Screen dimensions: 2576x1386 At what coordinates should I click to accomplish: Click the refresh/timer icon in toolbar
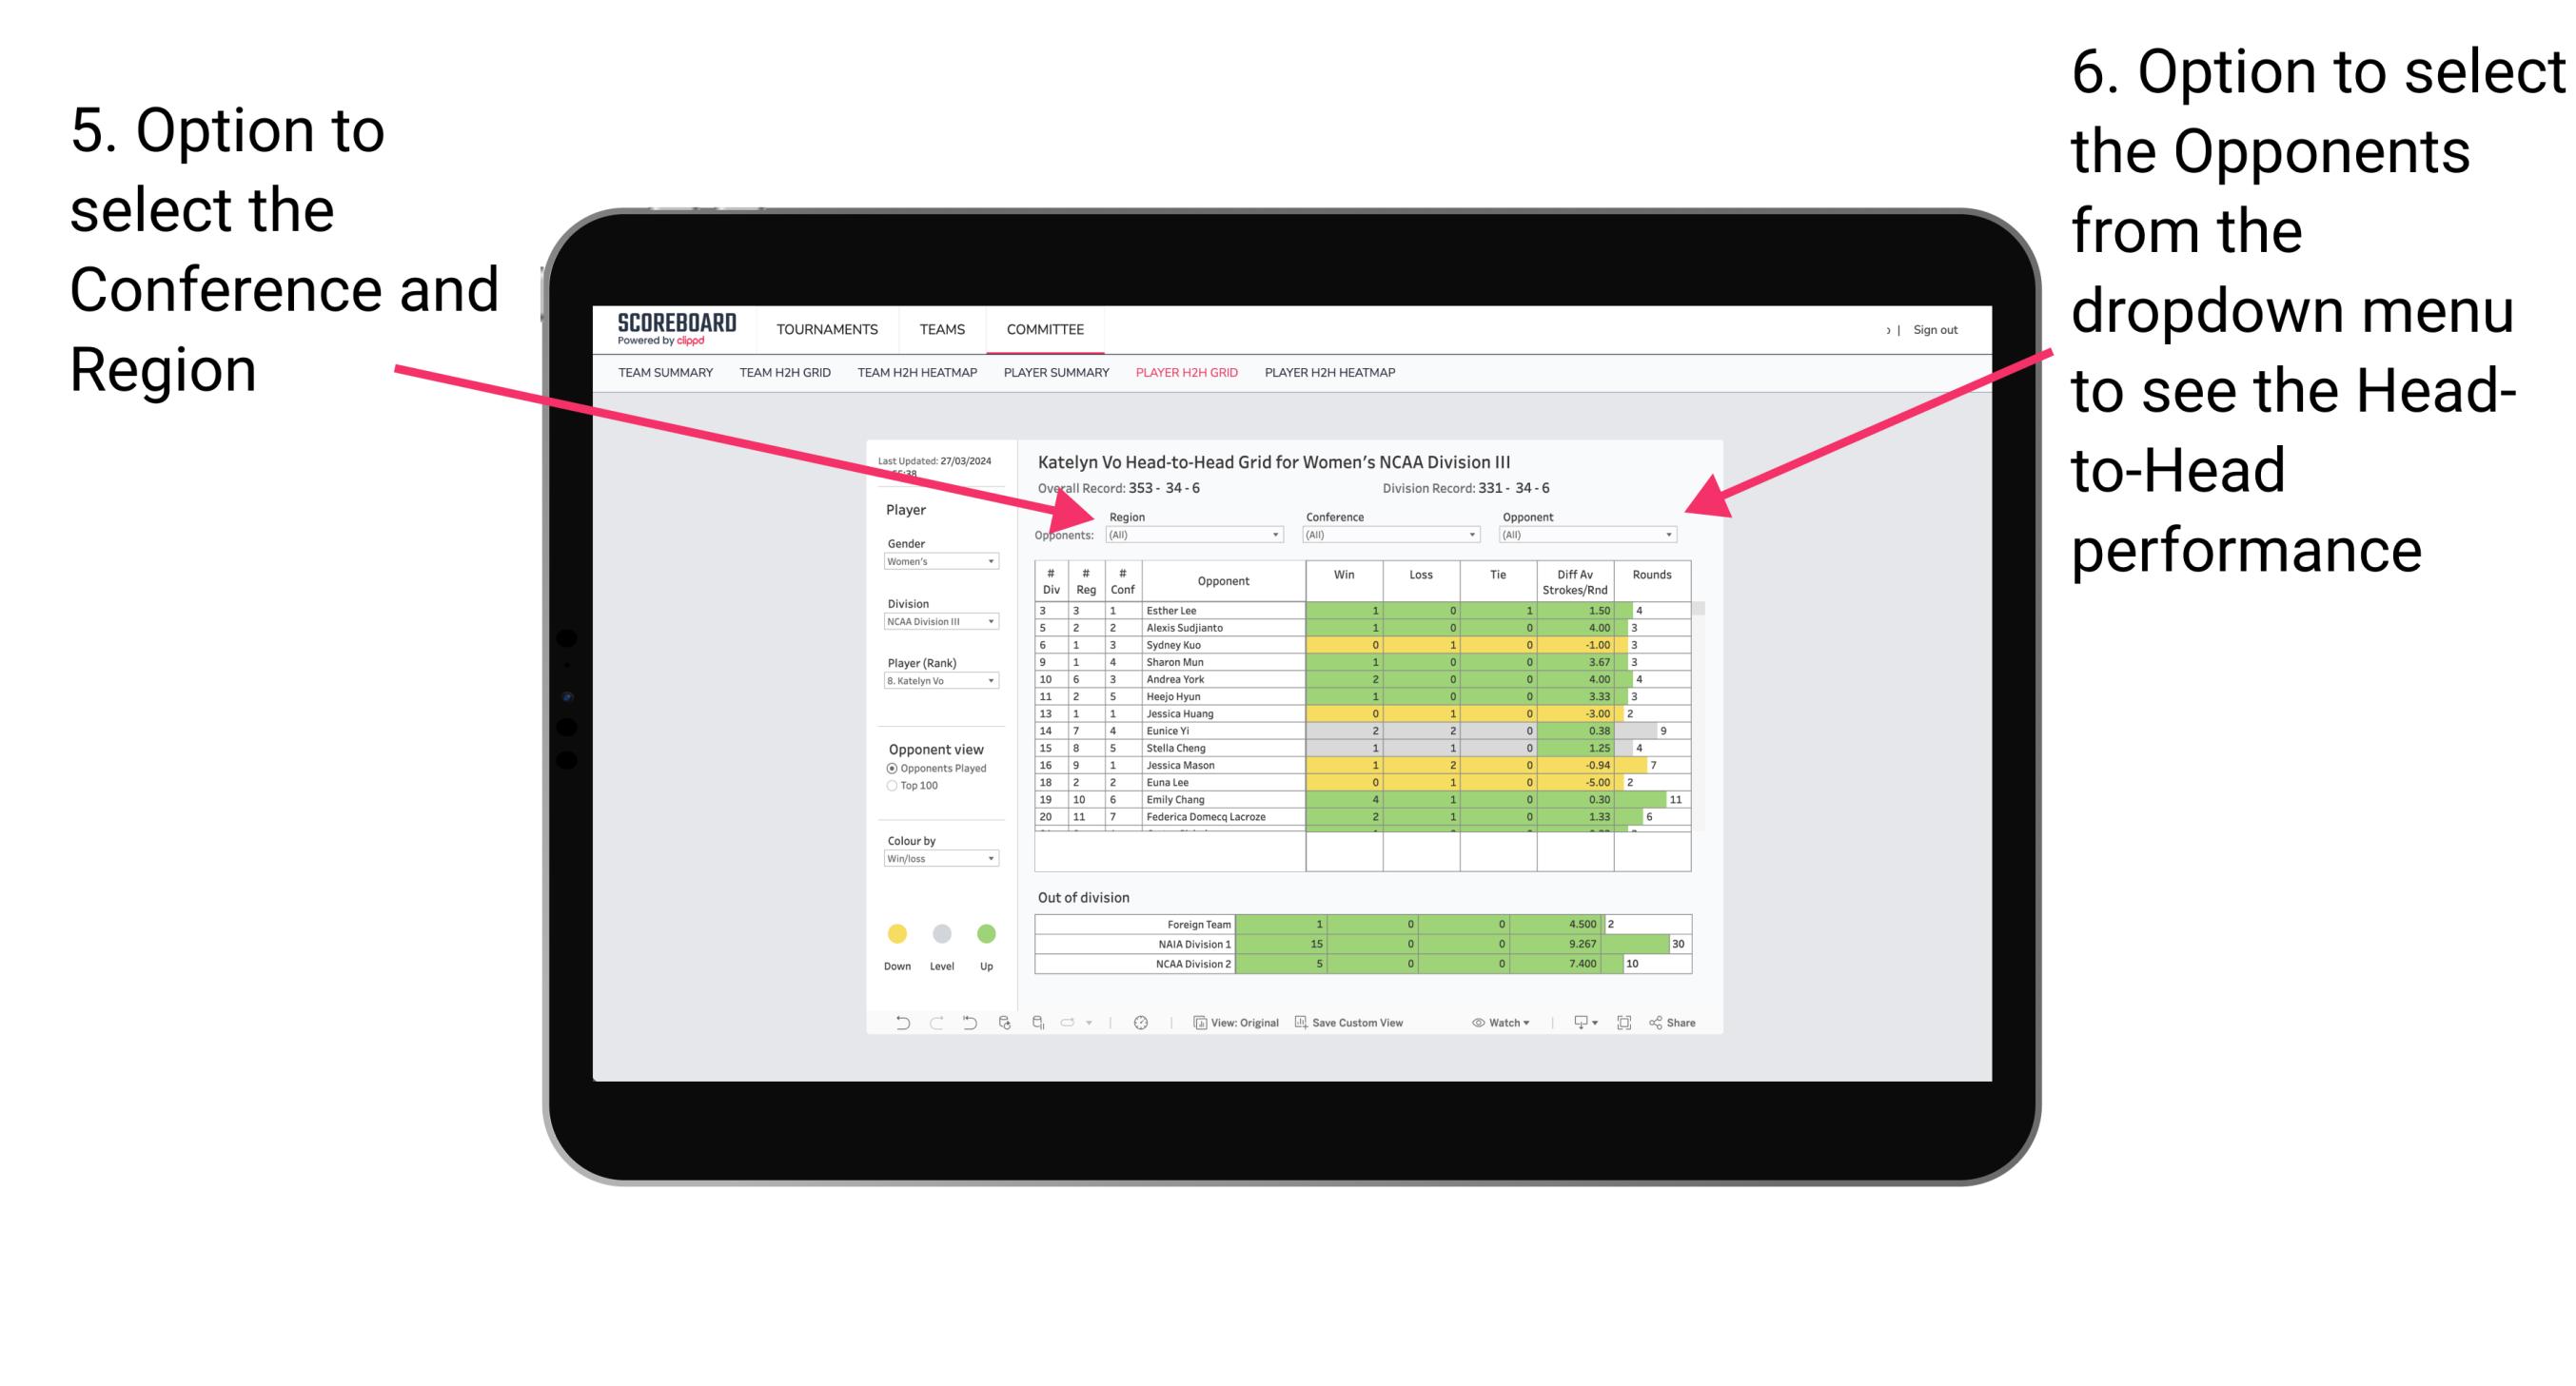(1140, 1025)
